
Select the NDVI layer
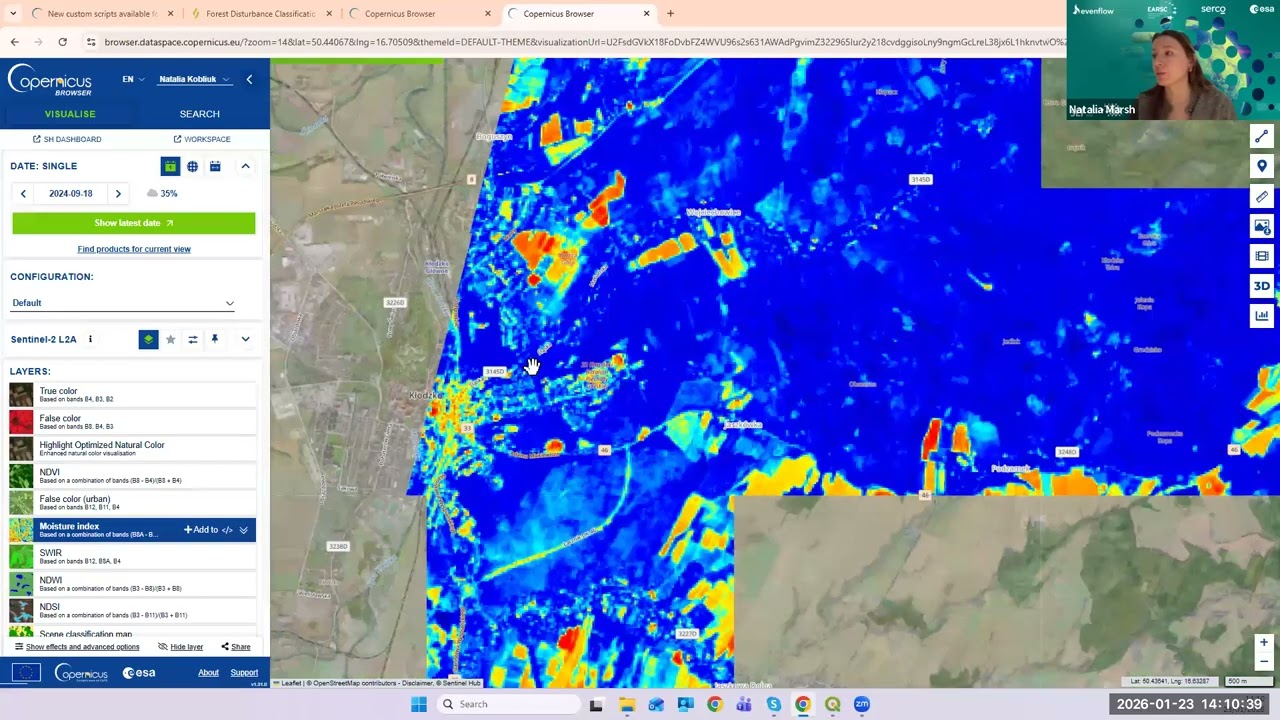click(x=132, y=475)
